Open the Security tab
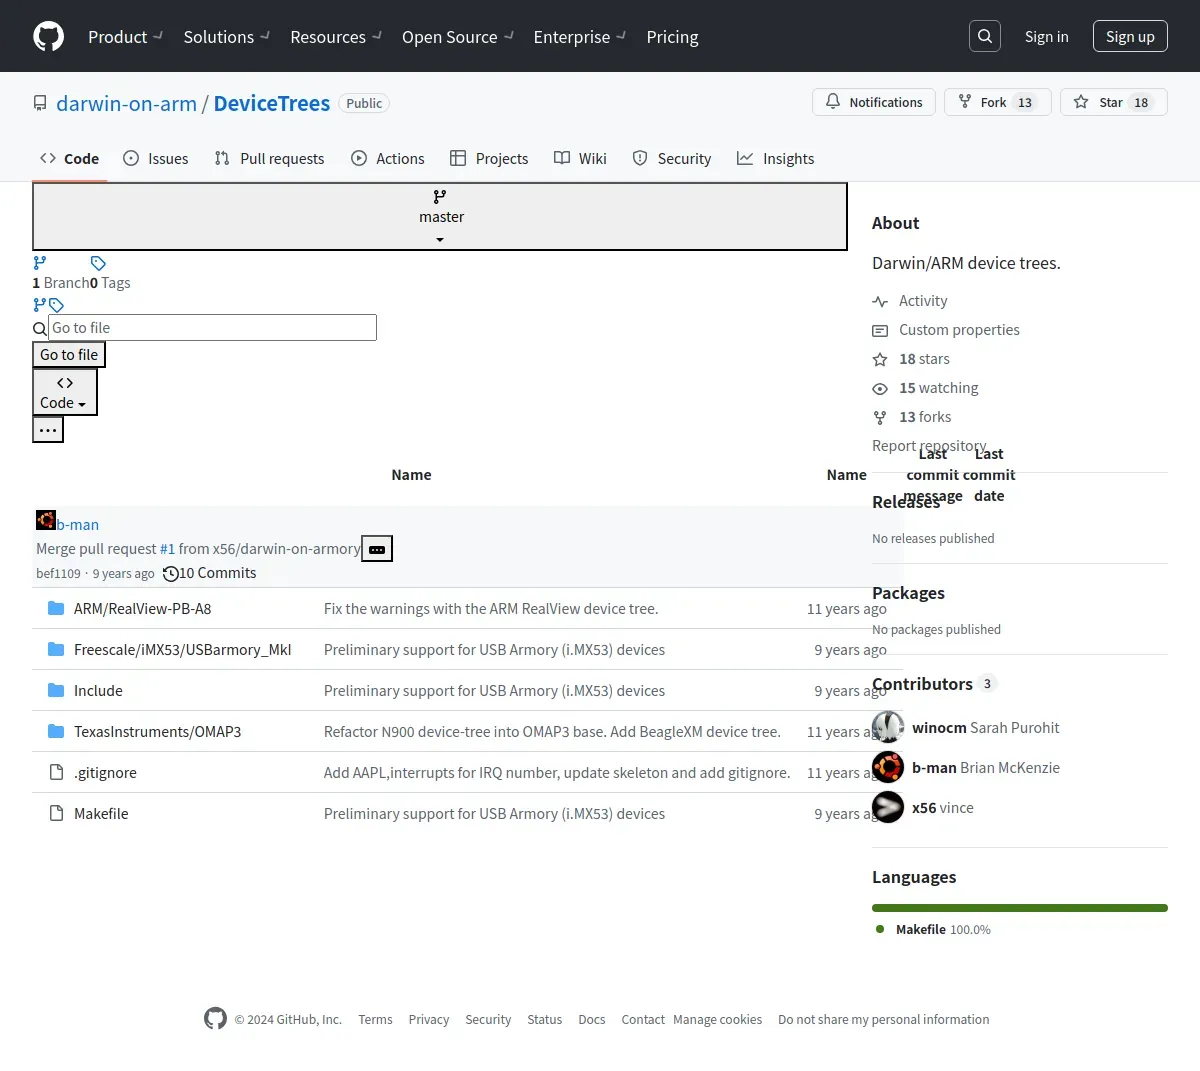This screenshot has width=1200, height=1071. 672,158
